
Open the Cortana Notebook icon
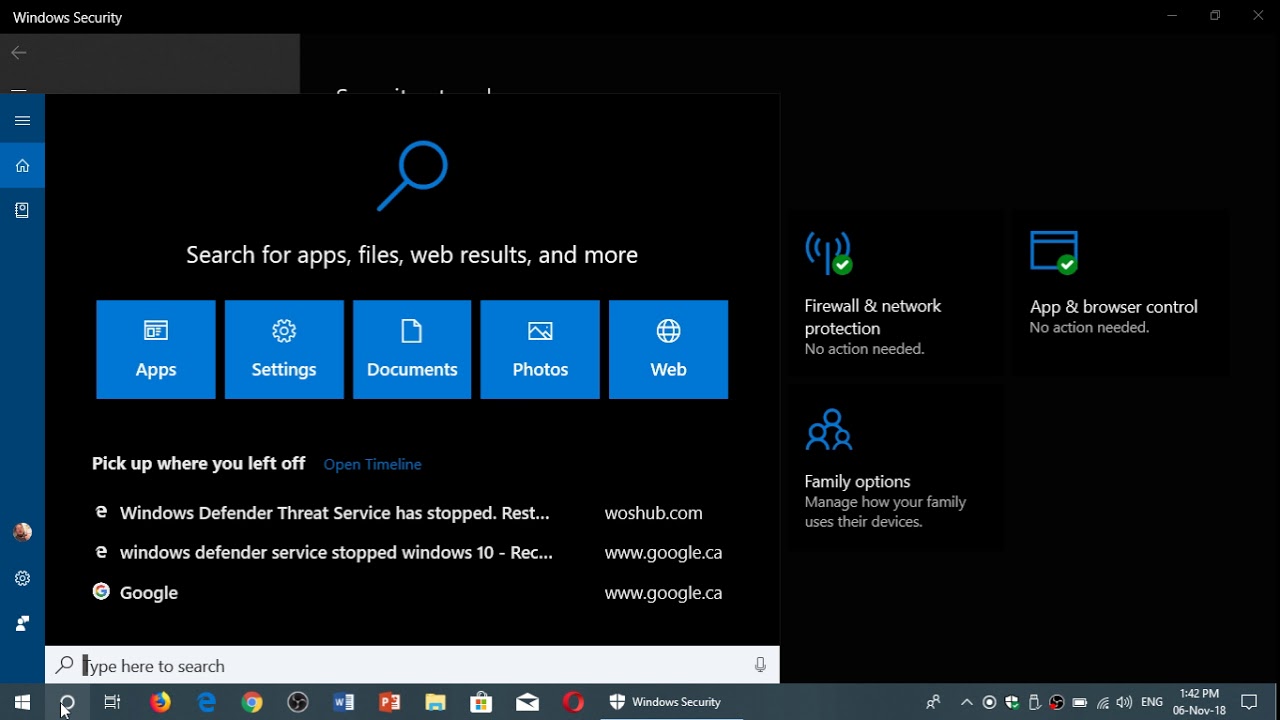pyautogui.click(x=22, y=210)
